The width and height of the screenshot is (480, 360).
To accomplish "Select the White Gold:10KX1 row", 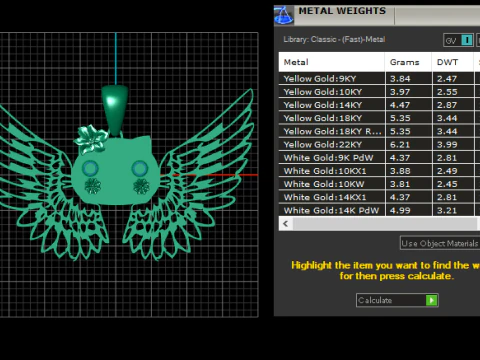I will (379, 171).
